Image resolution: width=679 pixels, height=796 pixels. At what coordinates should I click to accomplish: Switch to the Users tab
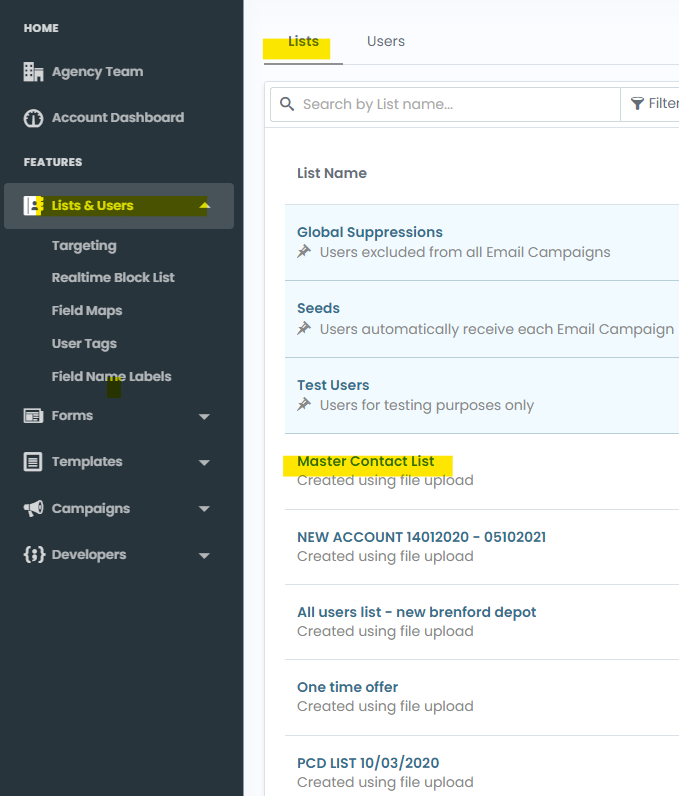[386, 42]
